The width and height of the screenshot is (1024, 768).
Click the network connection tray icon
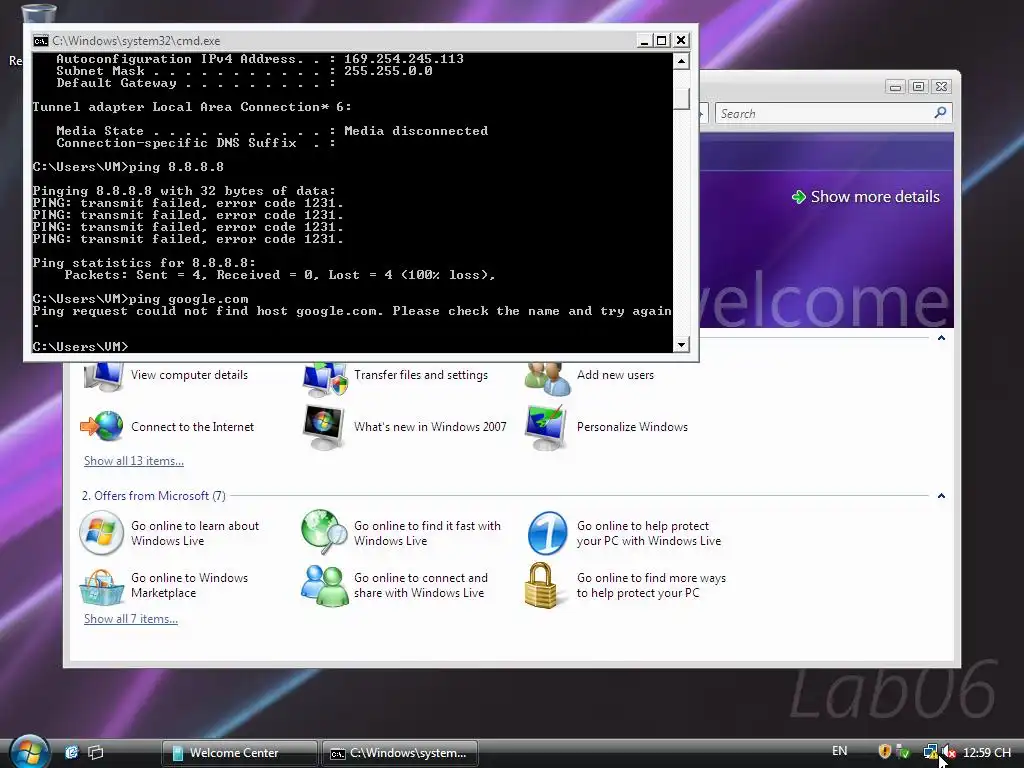[x=931, y=752]
